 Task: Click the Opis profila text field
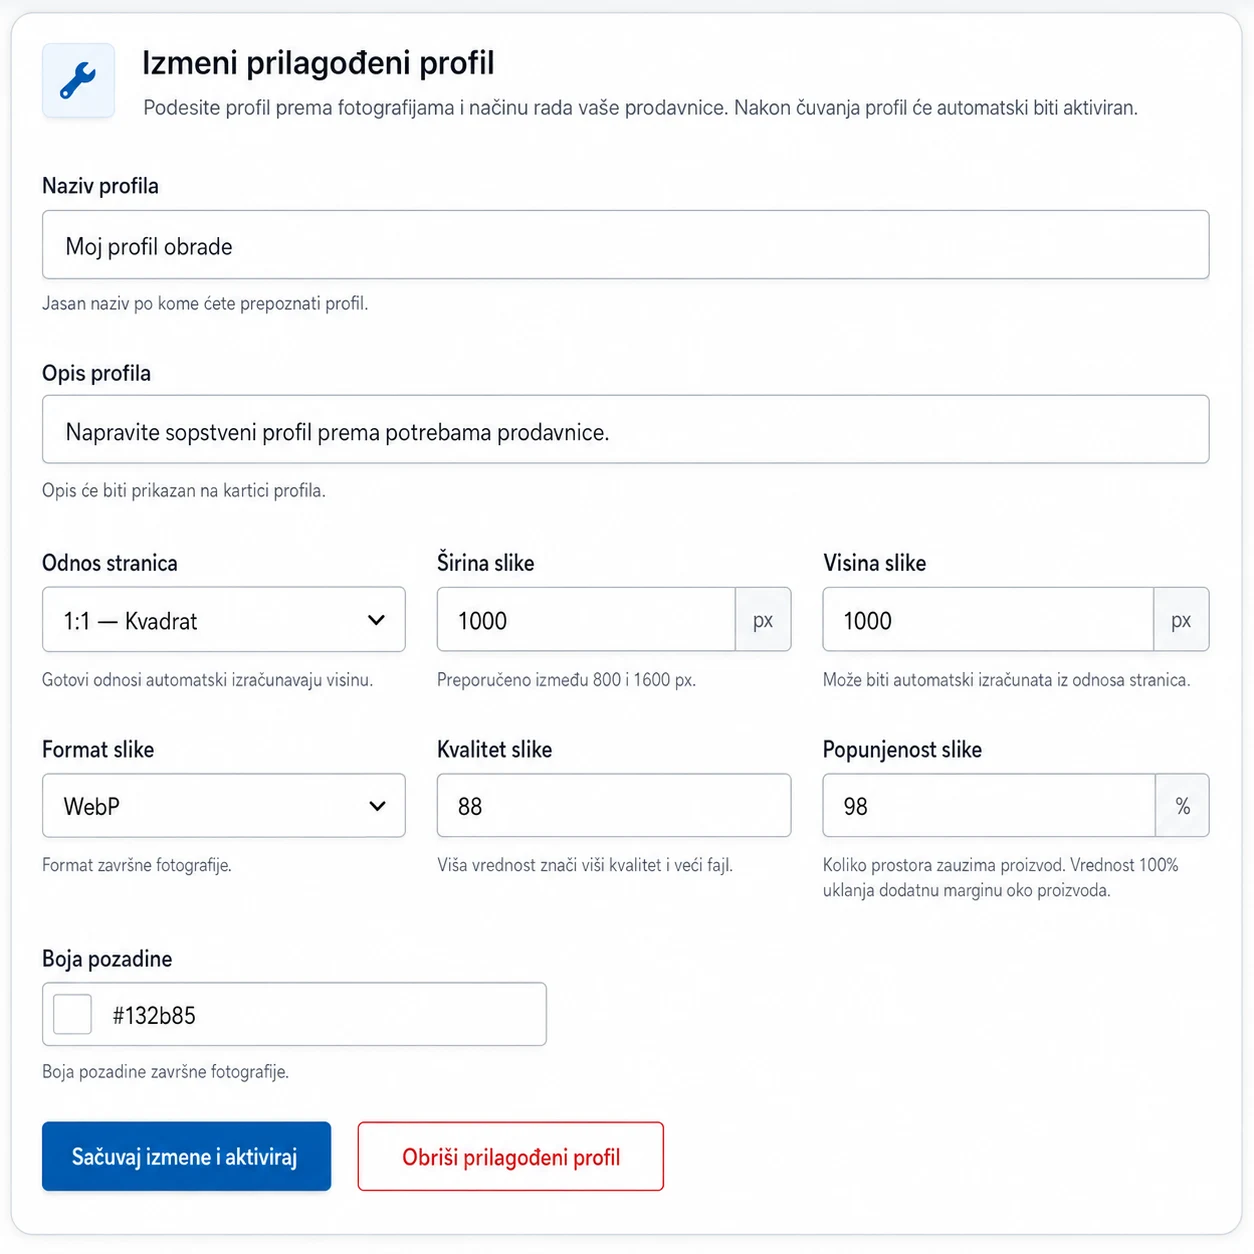tap(625, 430)
